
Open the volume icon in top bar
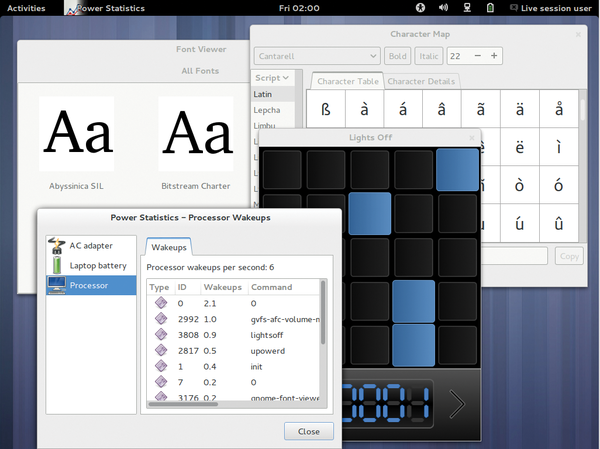pos(444,8)
